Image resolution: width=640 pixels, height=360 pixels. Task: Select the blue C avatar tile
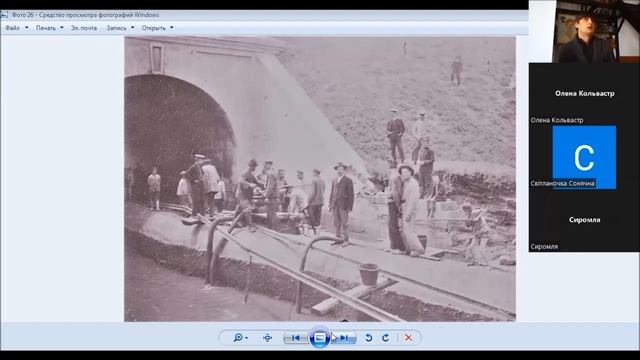(x=584, y=157)
